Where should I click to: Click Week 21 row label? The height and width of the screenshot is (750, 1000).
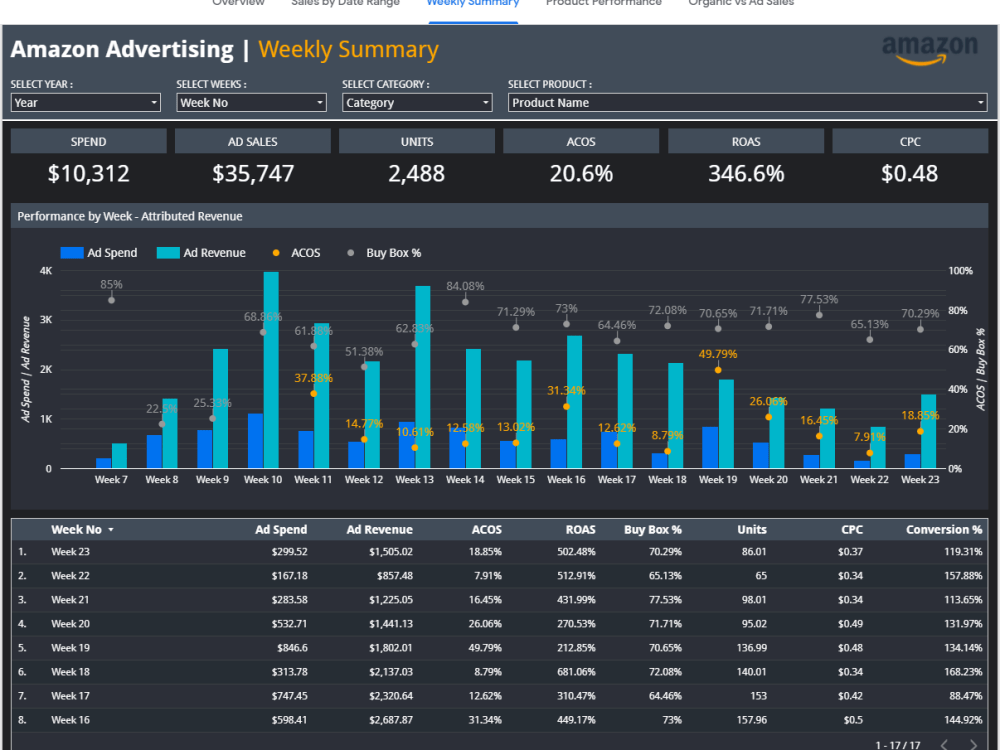[70, 600]
